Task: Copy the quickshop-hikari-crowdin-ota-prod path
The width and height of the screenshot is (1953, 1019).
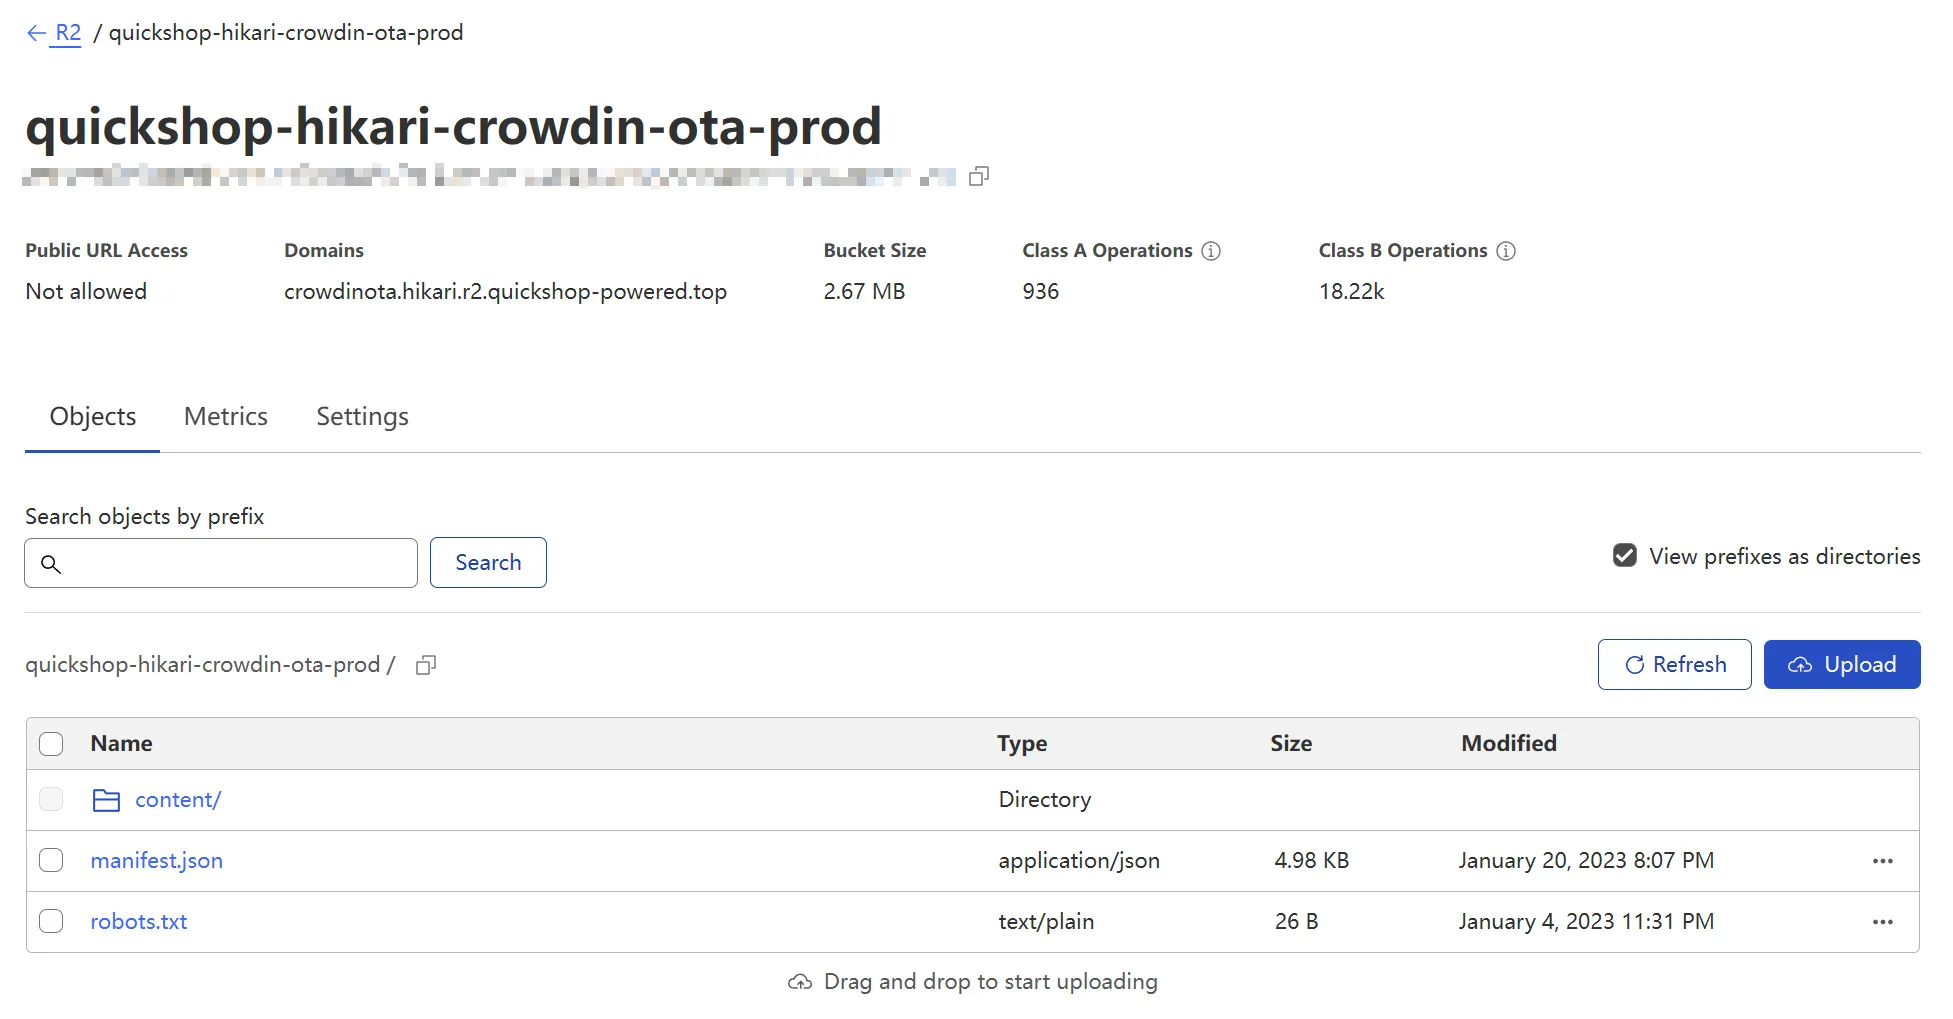Action: click(x=426, y=665)
